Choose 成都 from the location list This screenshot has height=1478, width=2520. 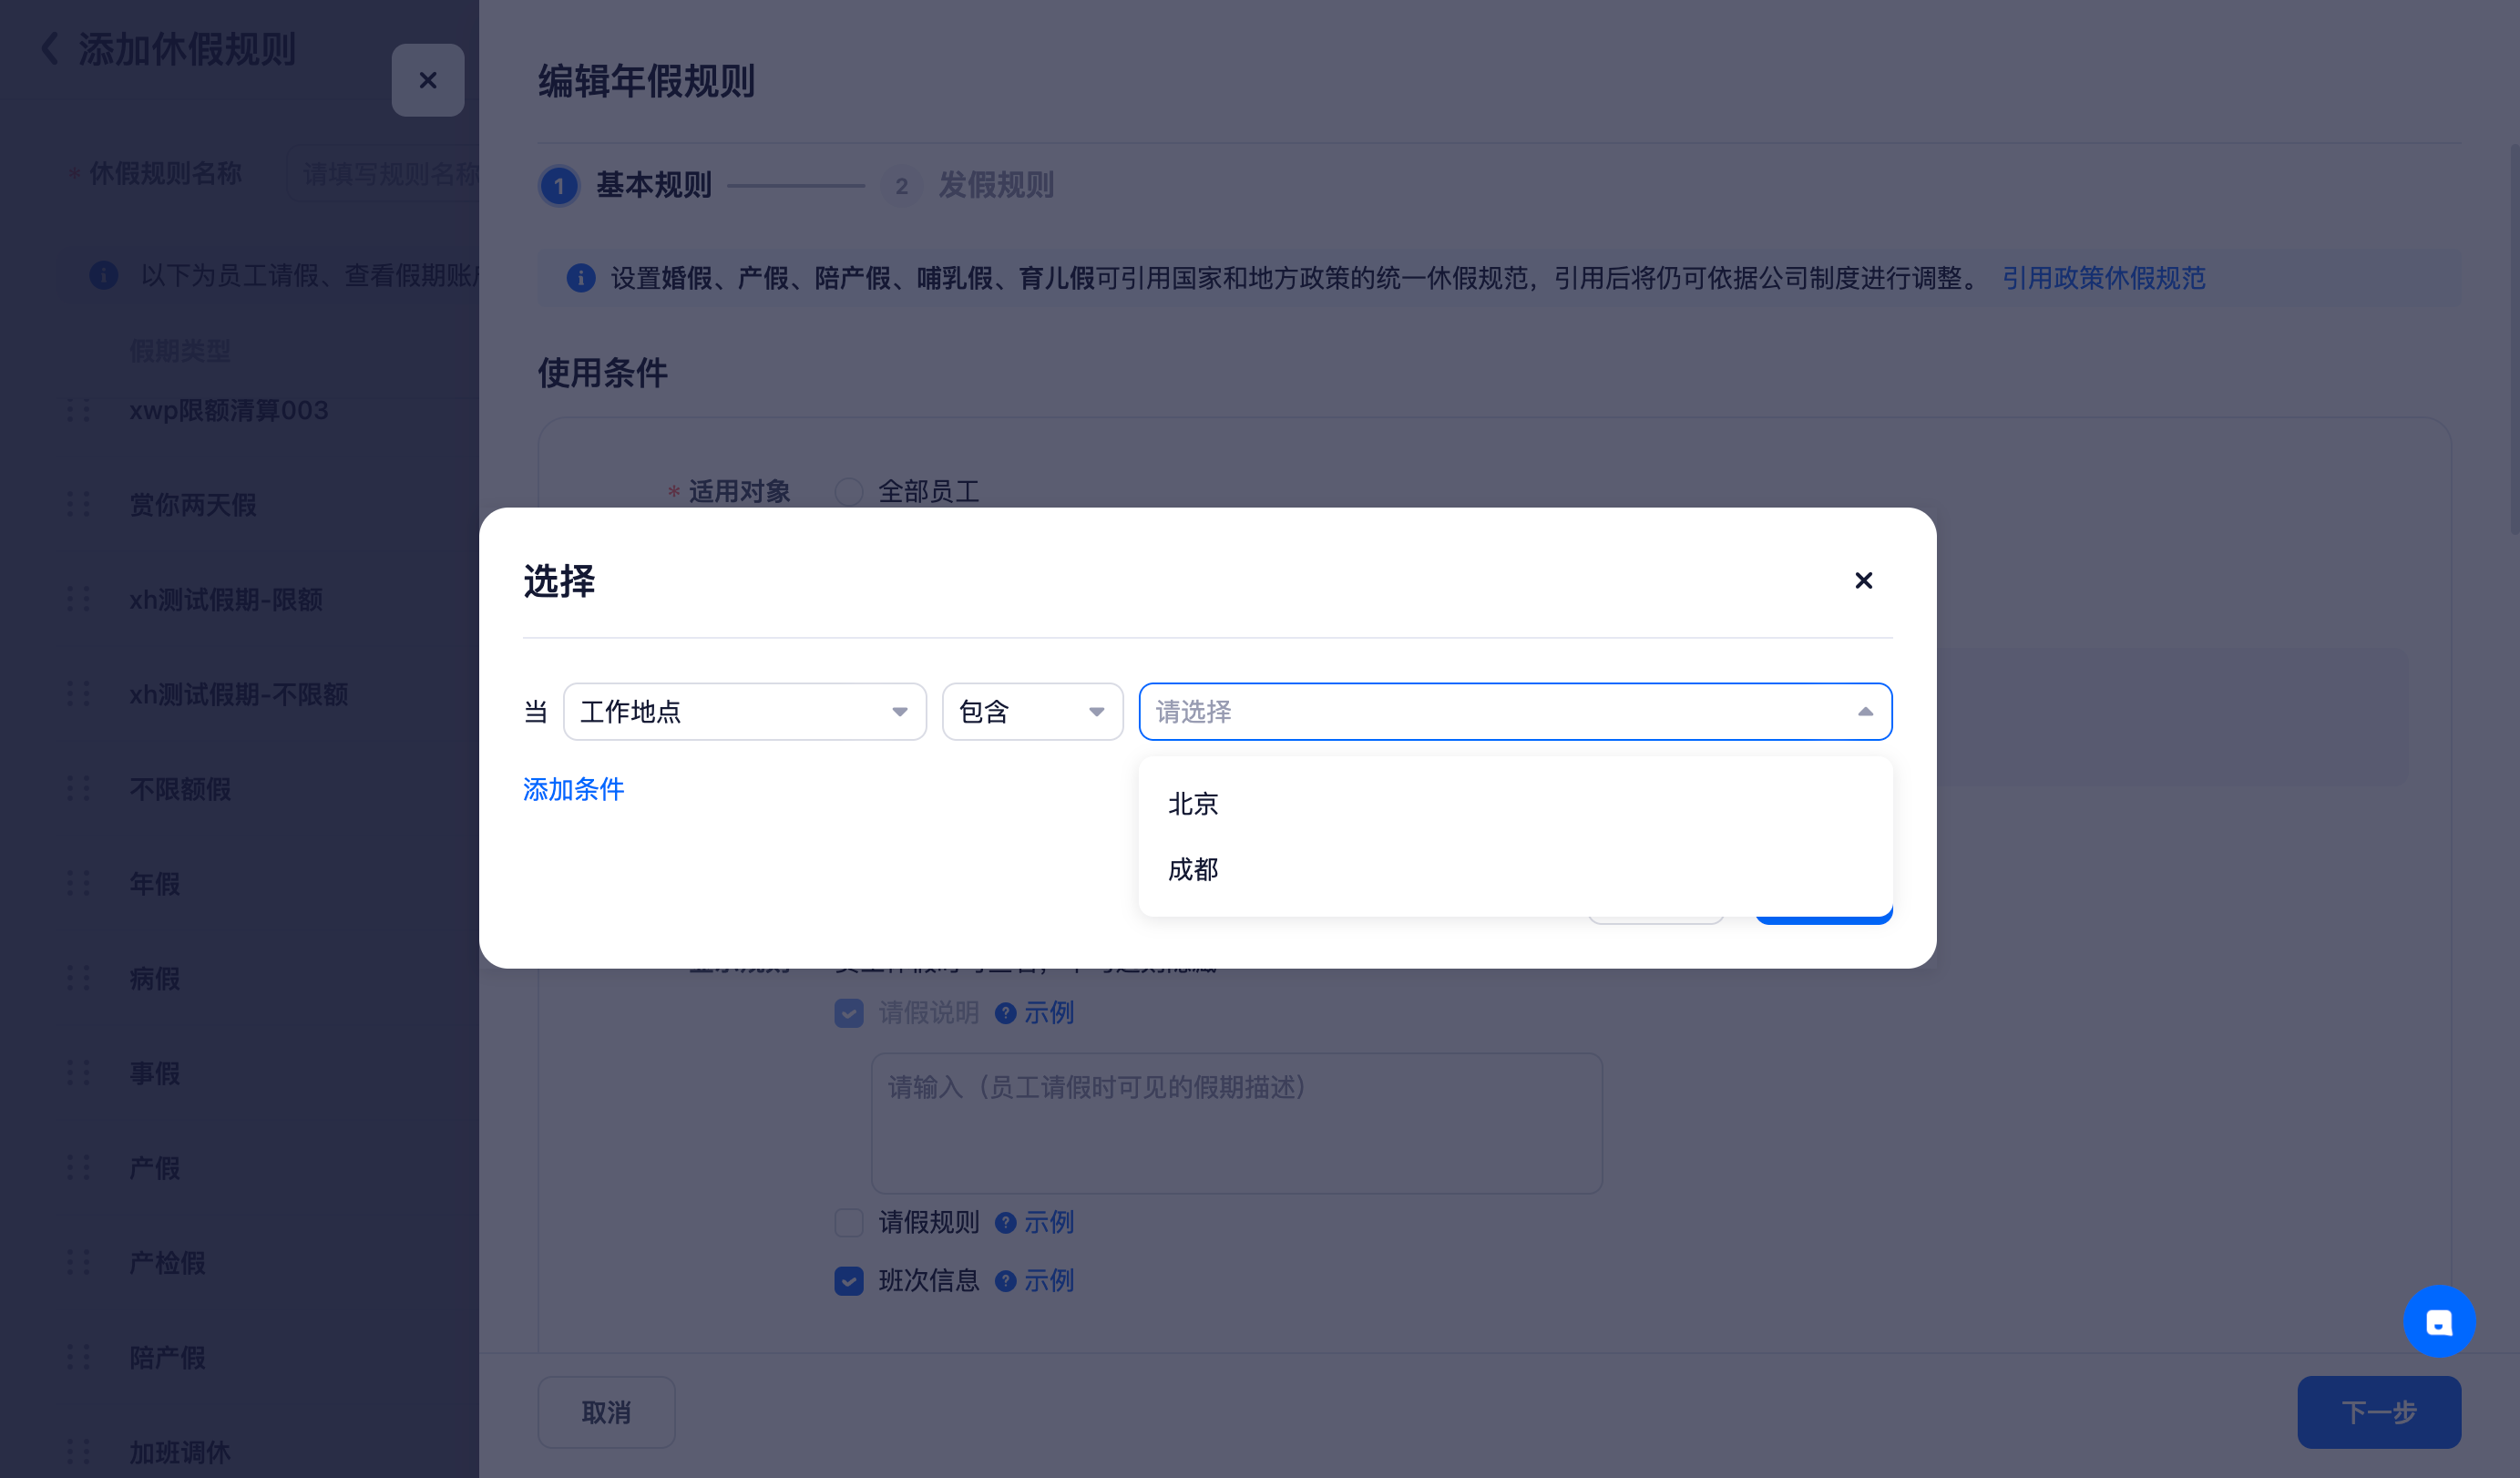click(1193, 869)
